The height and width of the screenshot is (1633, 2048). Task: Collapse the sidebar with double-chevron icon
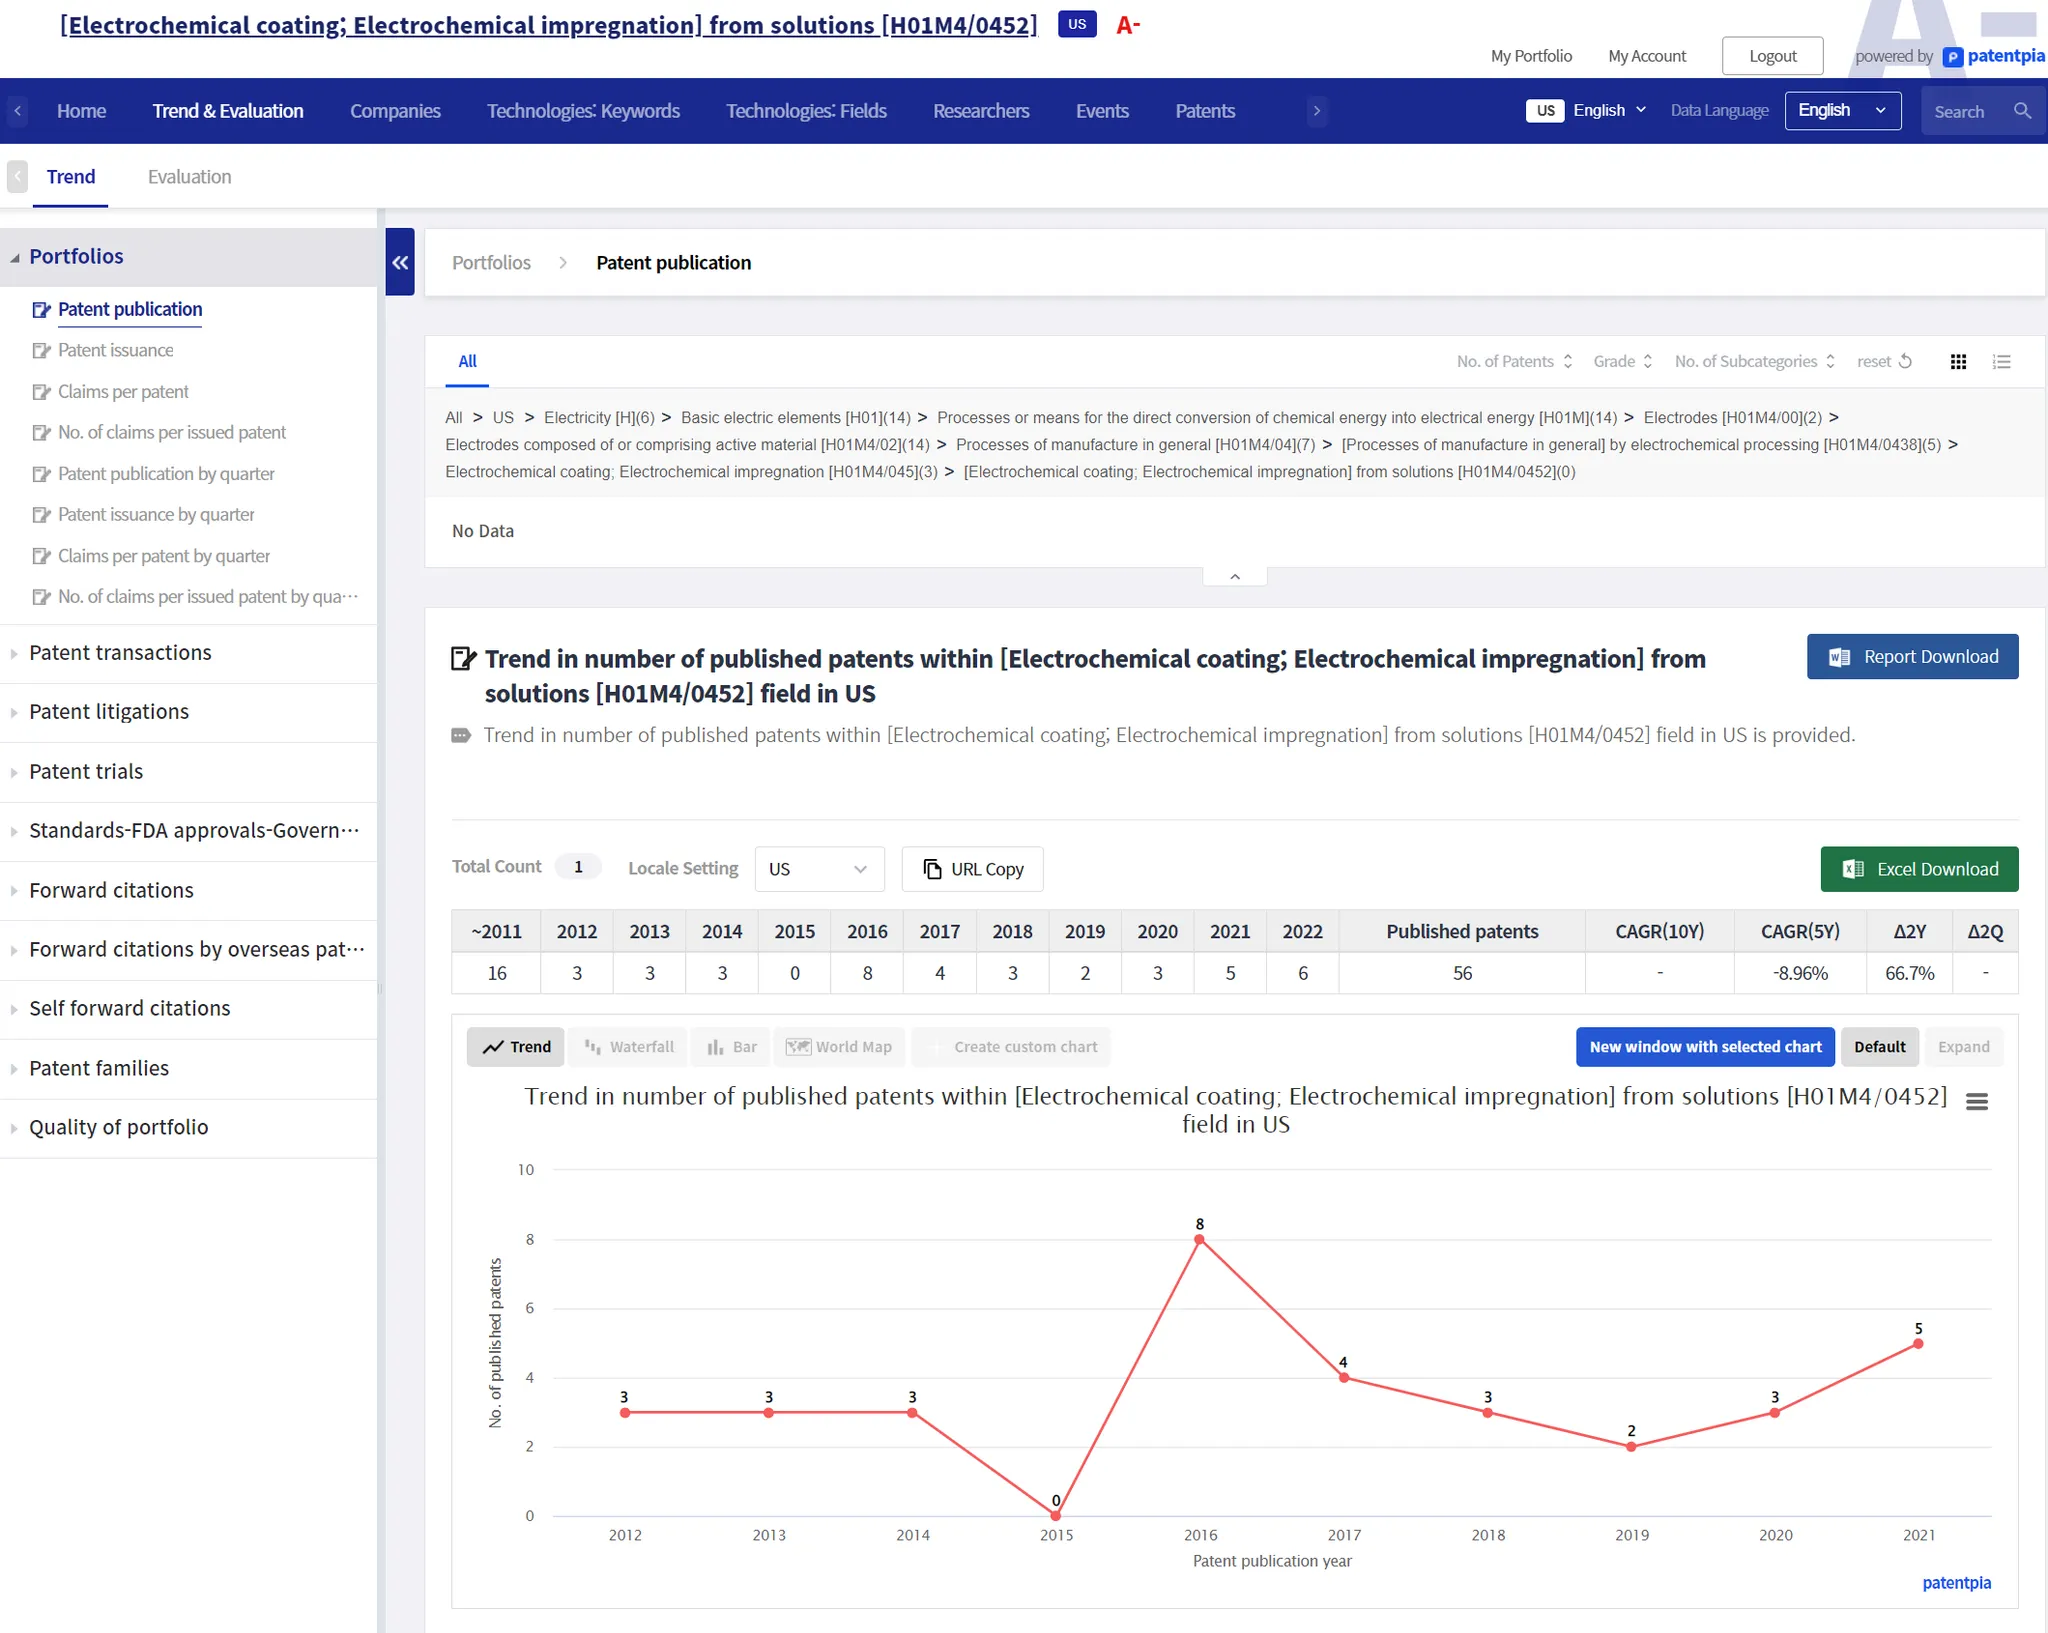click(400, 262)
